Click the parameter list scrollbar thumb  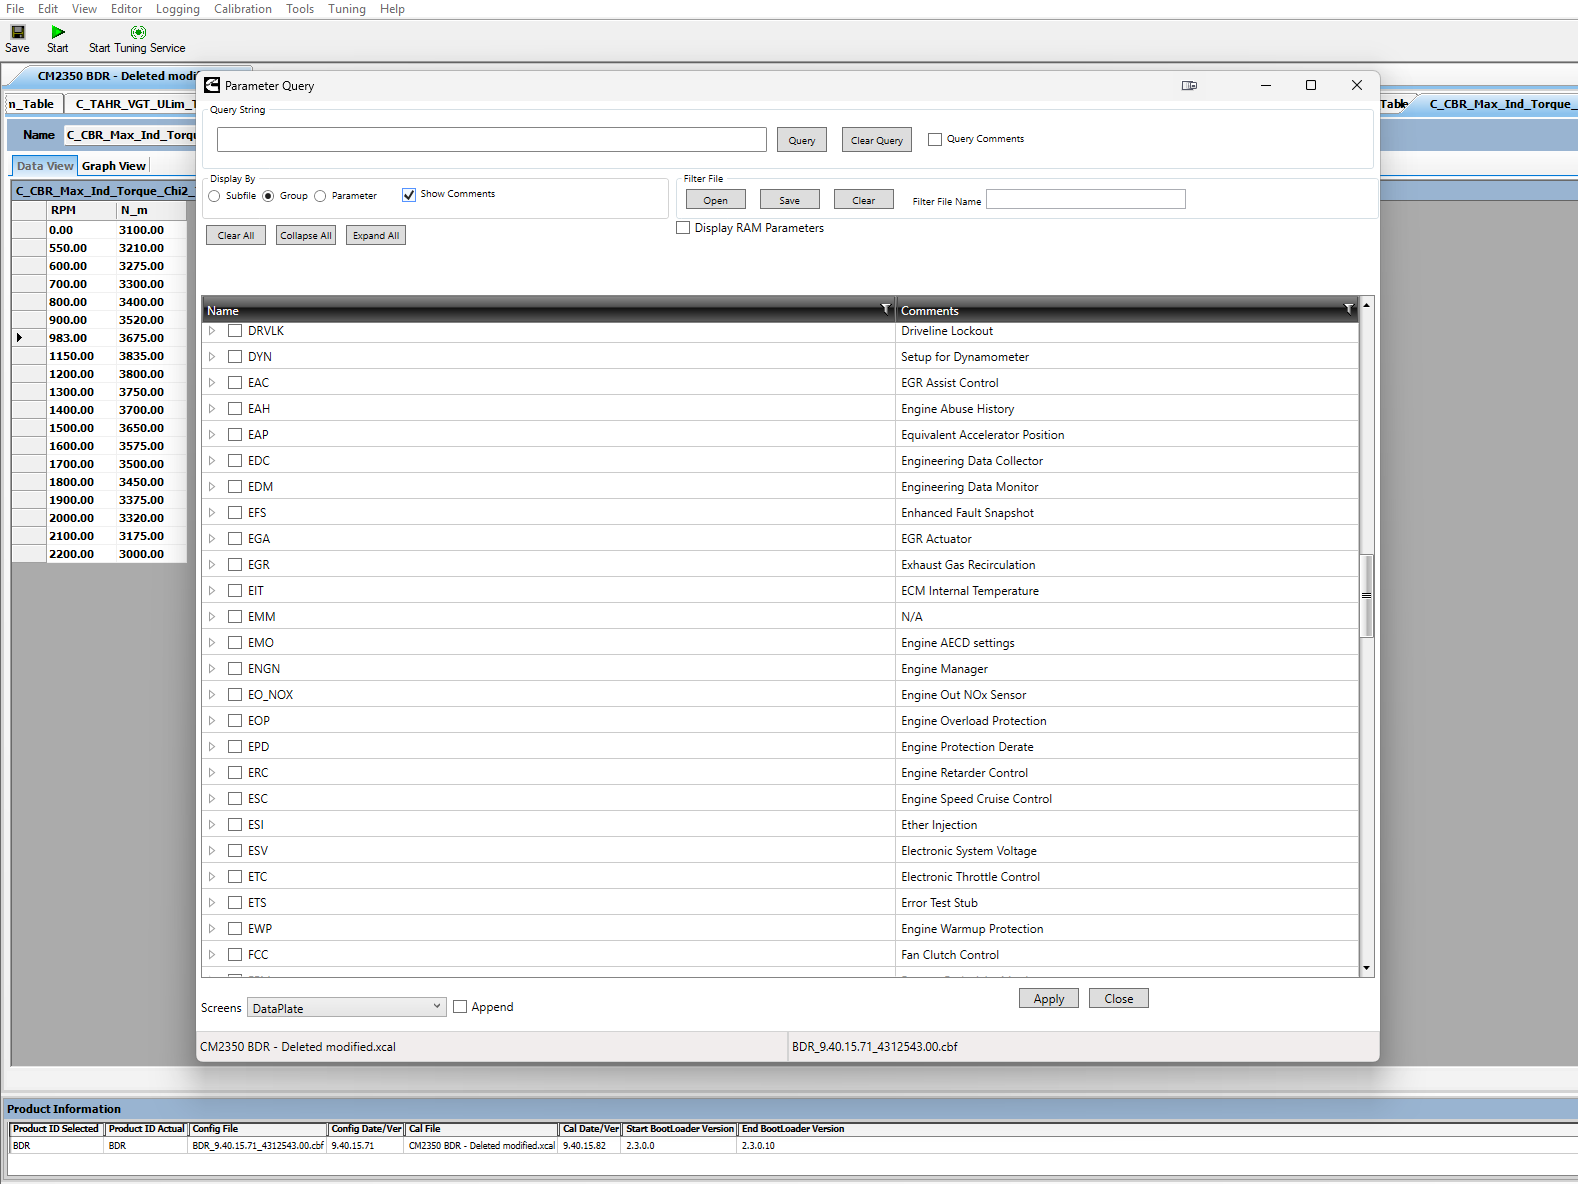click(1366, 595)
